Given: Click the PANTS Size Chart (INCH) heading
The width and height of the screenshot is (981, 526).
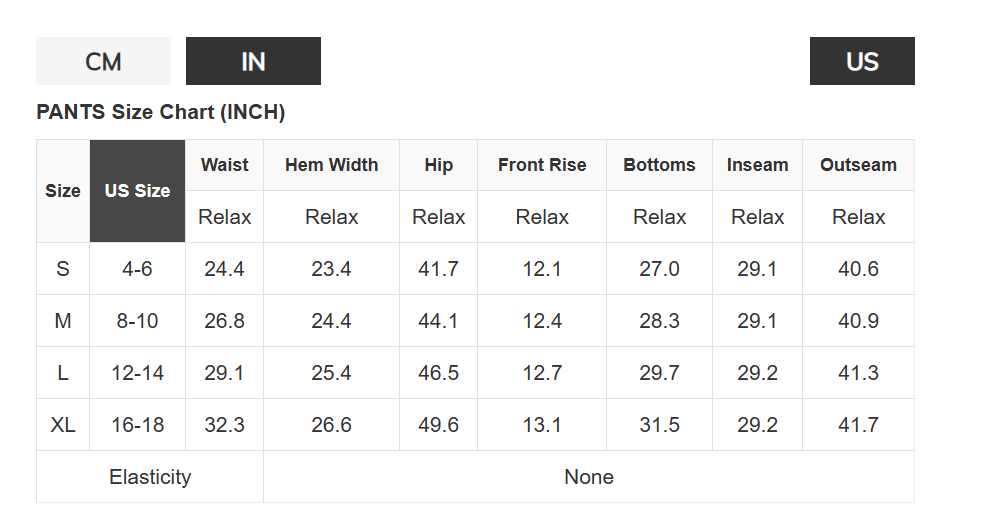Looking at the screenshot, I should (x=160, y=112).
